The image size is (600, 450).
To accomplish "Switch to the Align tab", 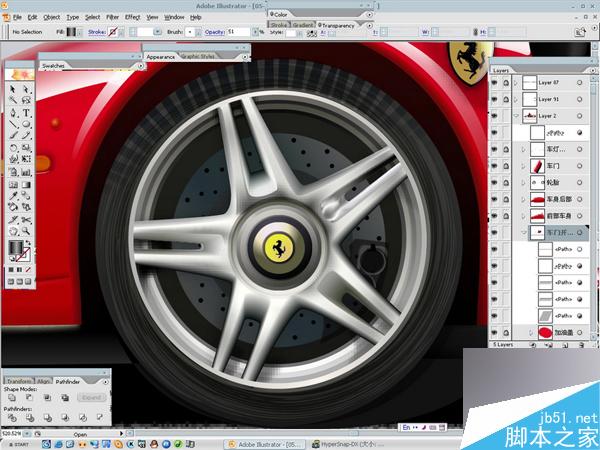I will click(43, 381).
